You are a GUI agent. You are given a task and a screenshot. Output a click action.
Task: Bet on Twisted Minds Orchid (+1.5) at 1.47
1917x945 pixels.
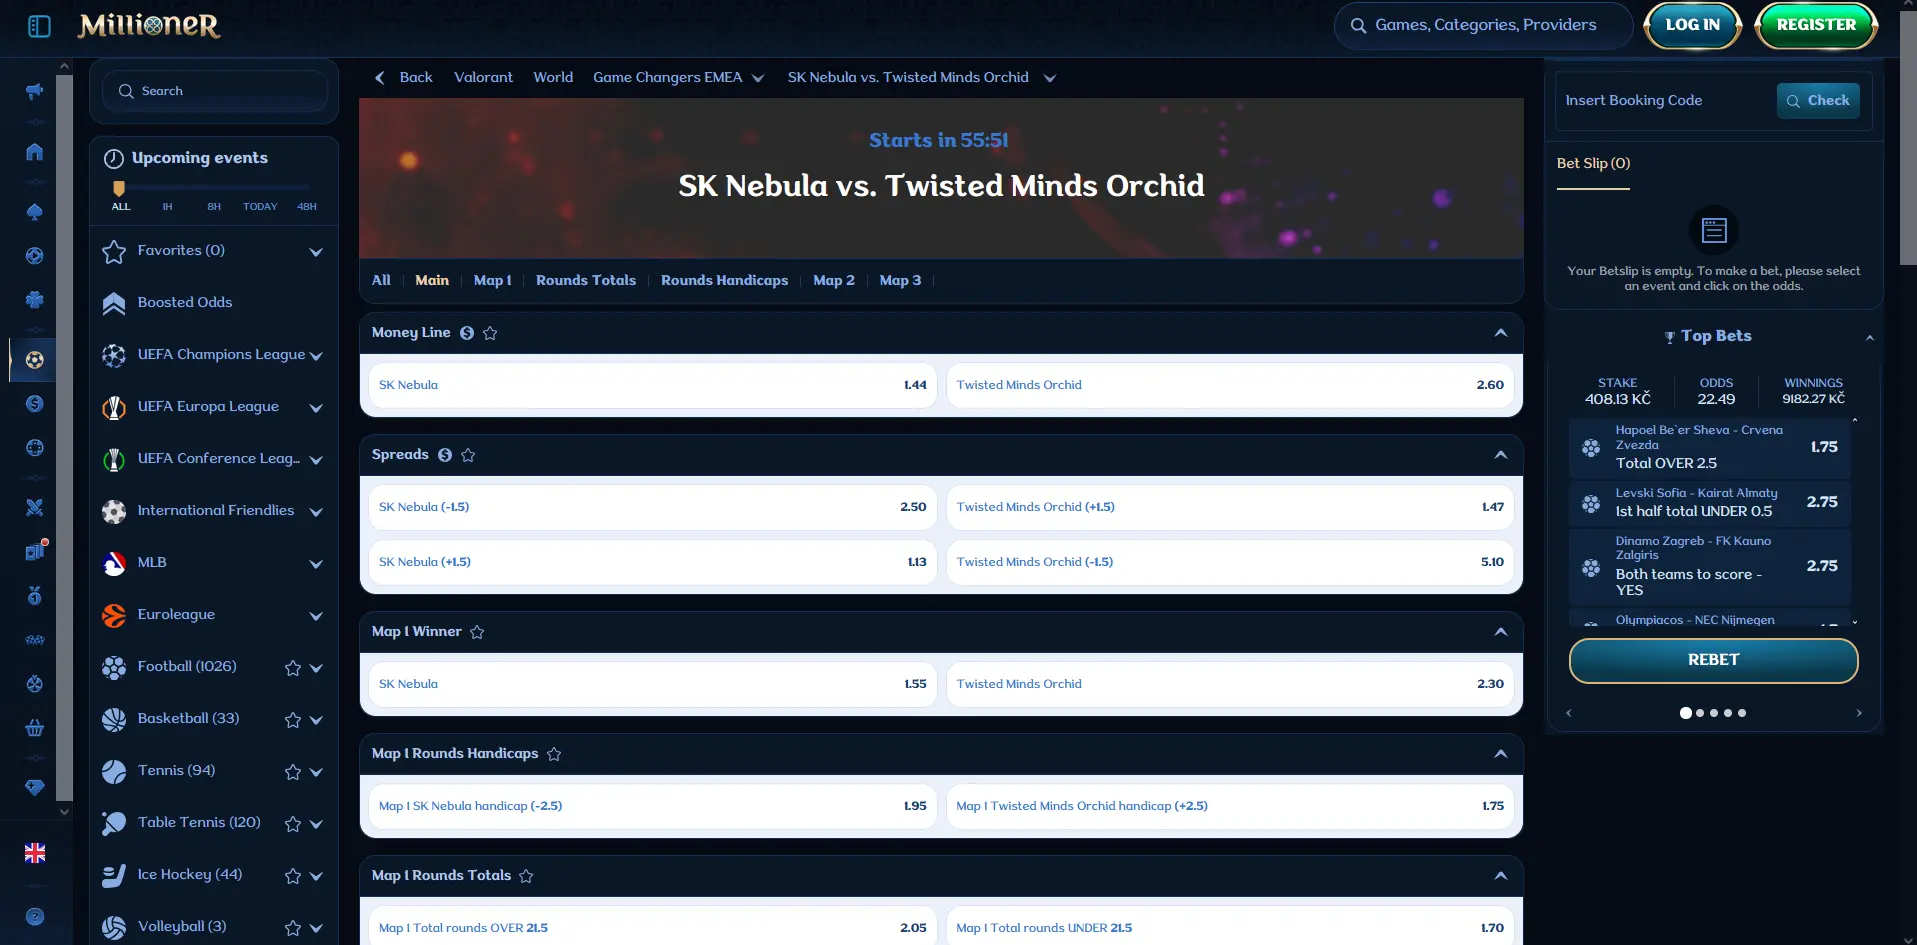point(1230,507)
